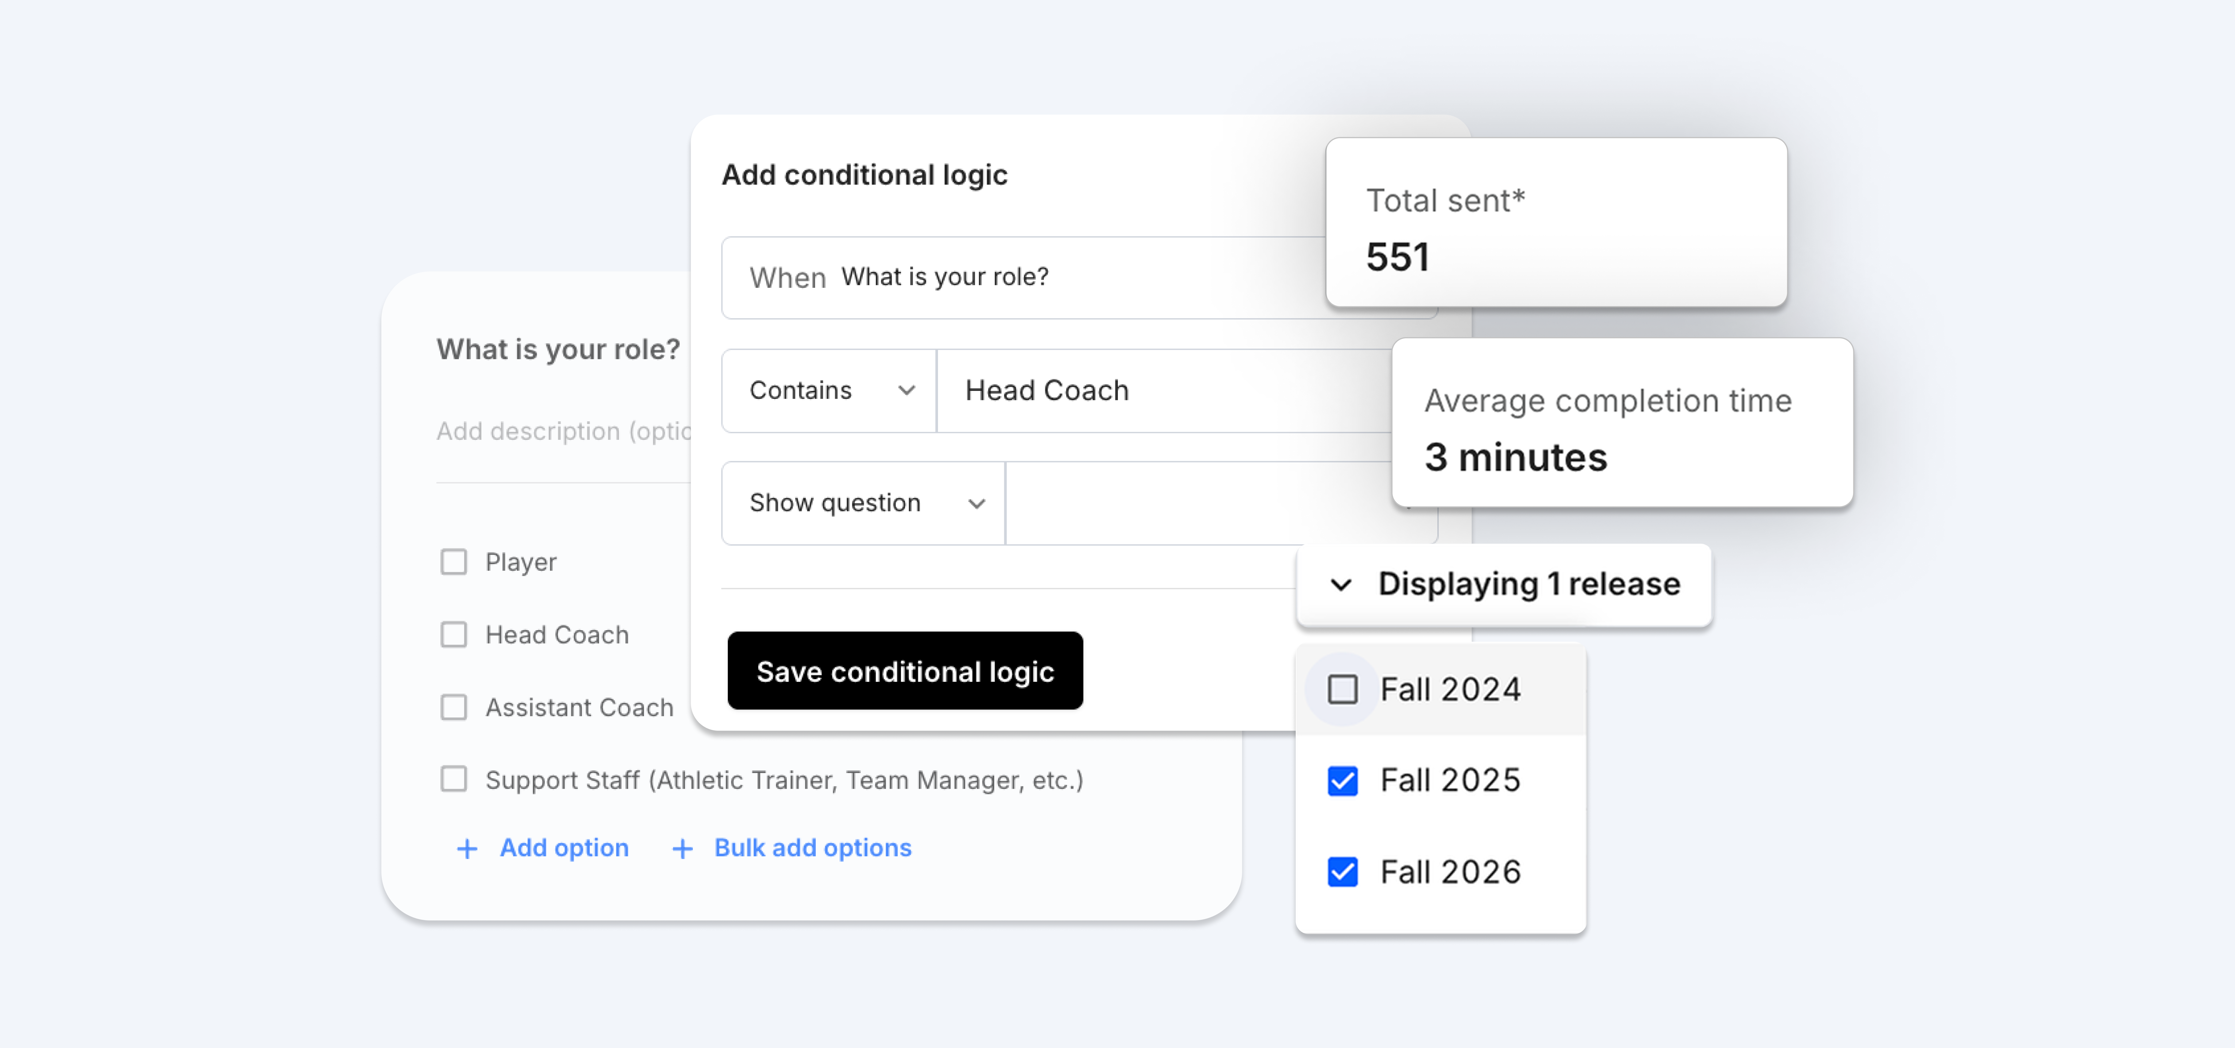Image resolution: width=2235 pixels, height=1048 pixels.
Task: Open the Contains condition dropdown
Action: (x=829, y=391)
